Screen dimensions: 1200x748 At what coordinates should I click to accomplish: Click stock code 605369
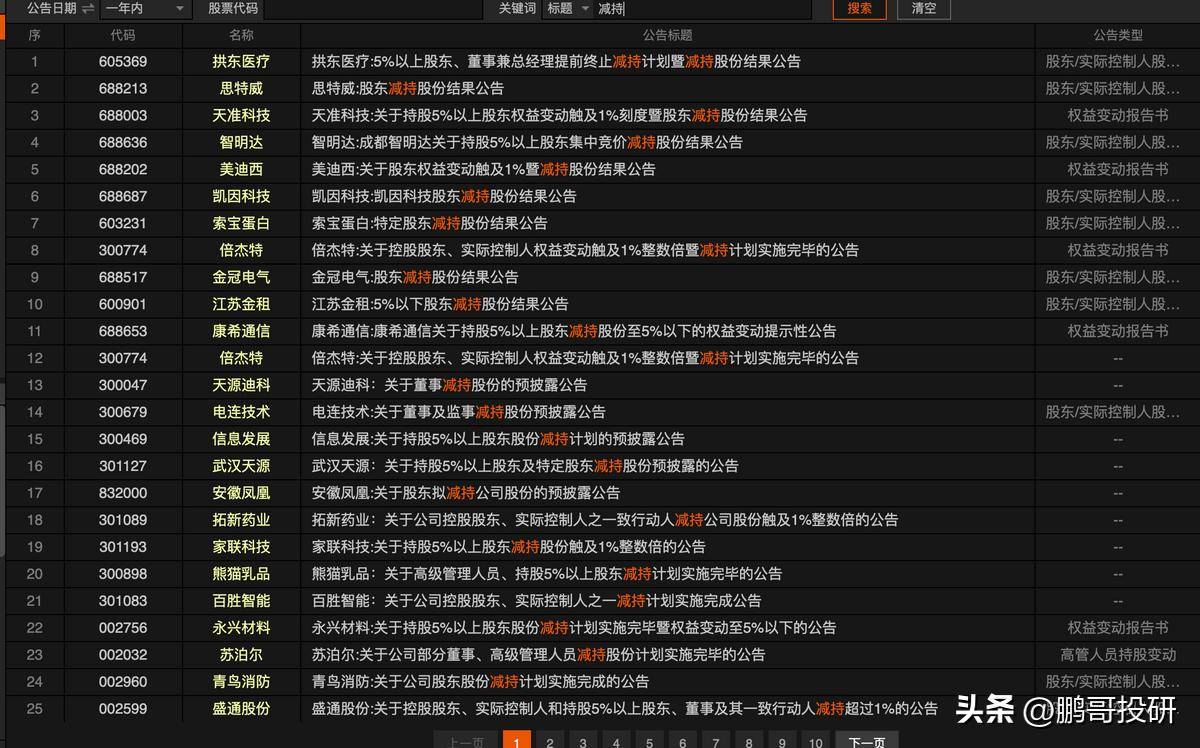tap(123, 62)
